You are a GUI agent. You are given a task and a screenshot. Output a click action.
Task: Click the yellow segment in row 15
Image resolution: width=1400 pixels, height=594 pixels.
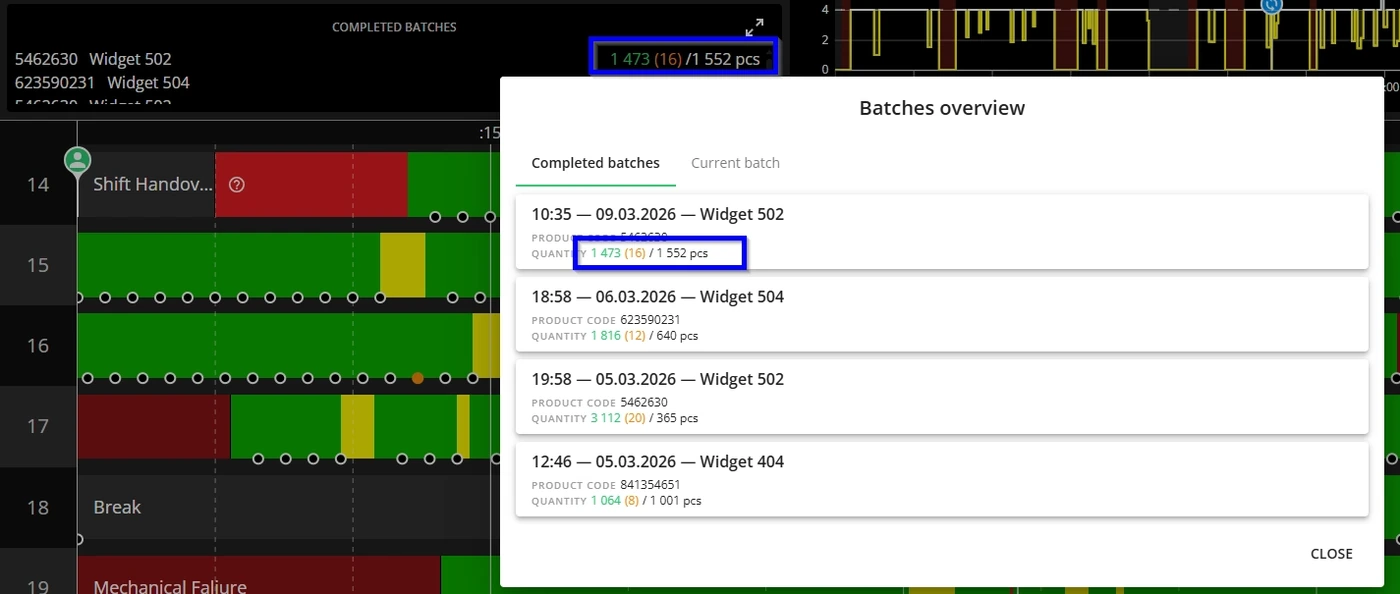[x=402, y=264]
